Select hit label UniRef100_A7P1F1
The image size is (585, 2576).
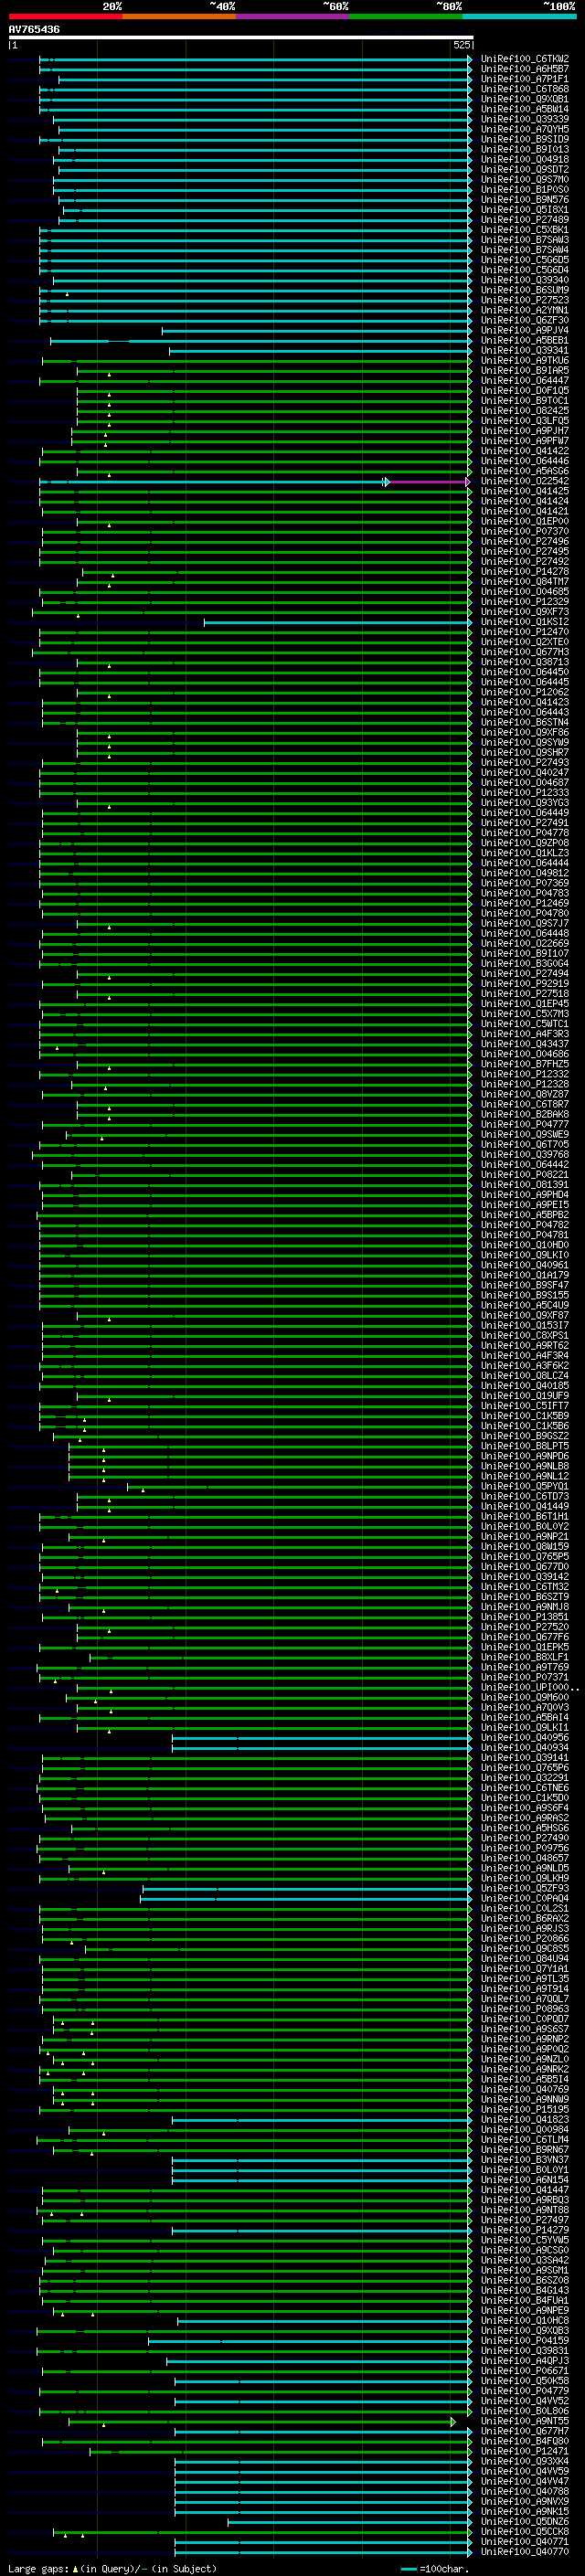click(x=525, y=79)
